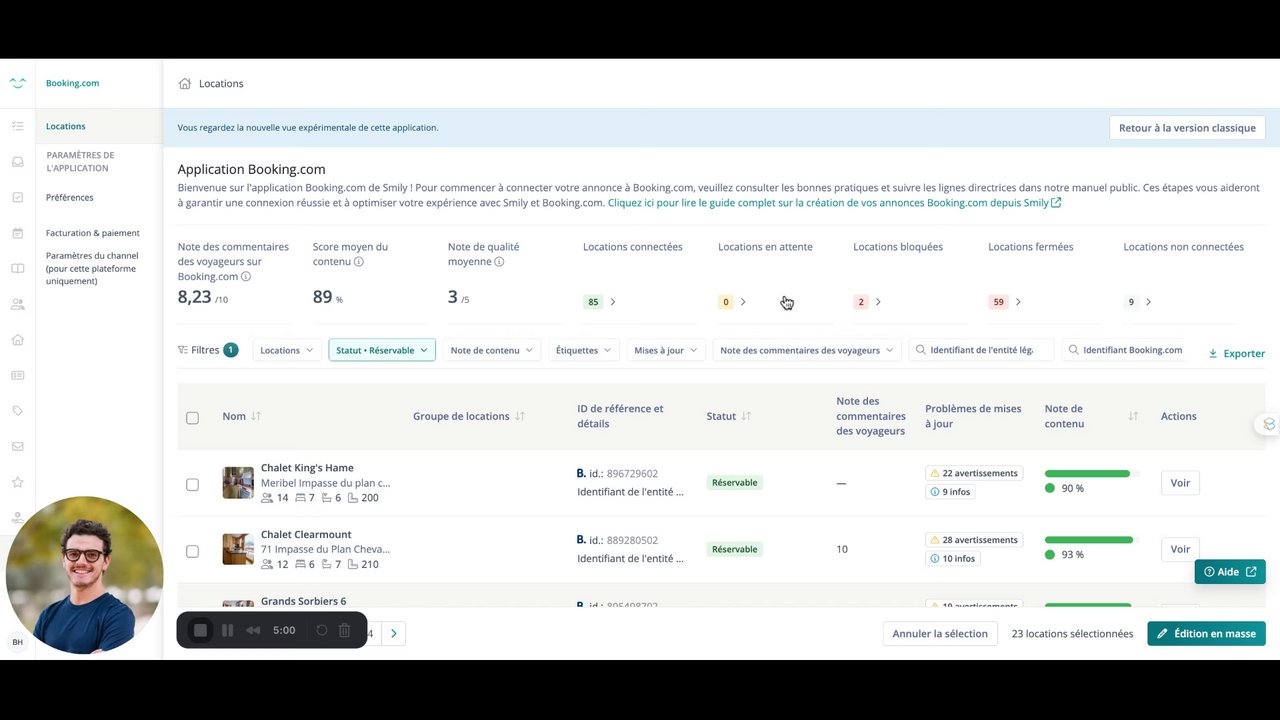This screenshot has height=720, width=1280.
Task: Click the Identifiant de l'entité légale search field
Action: tap(982, 350)
